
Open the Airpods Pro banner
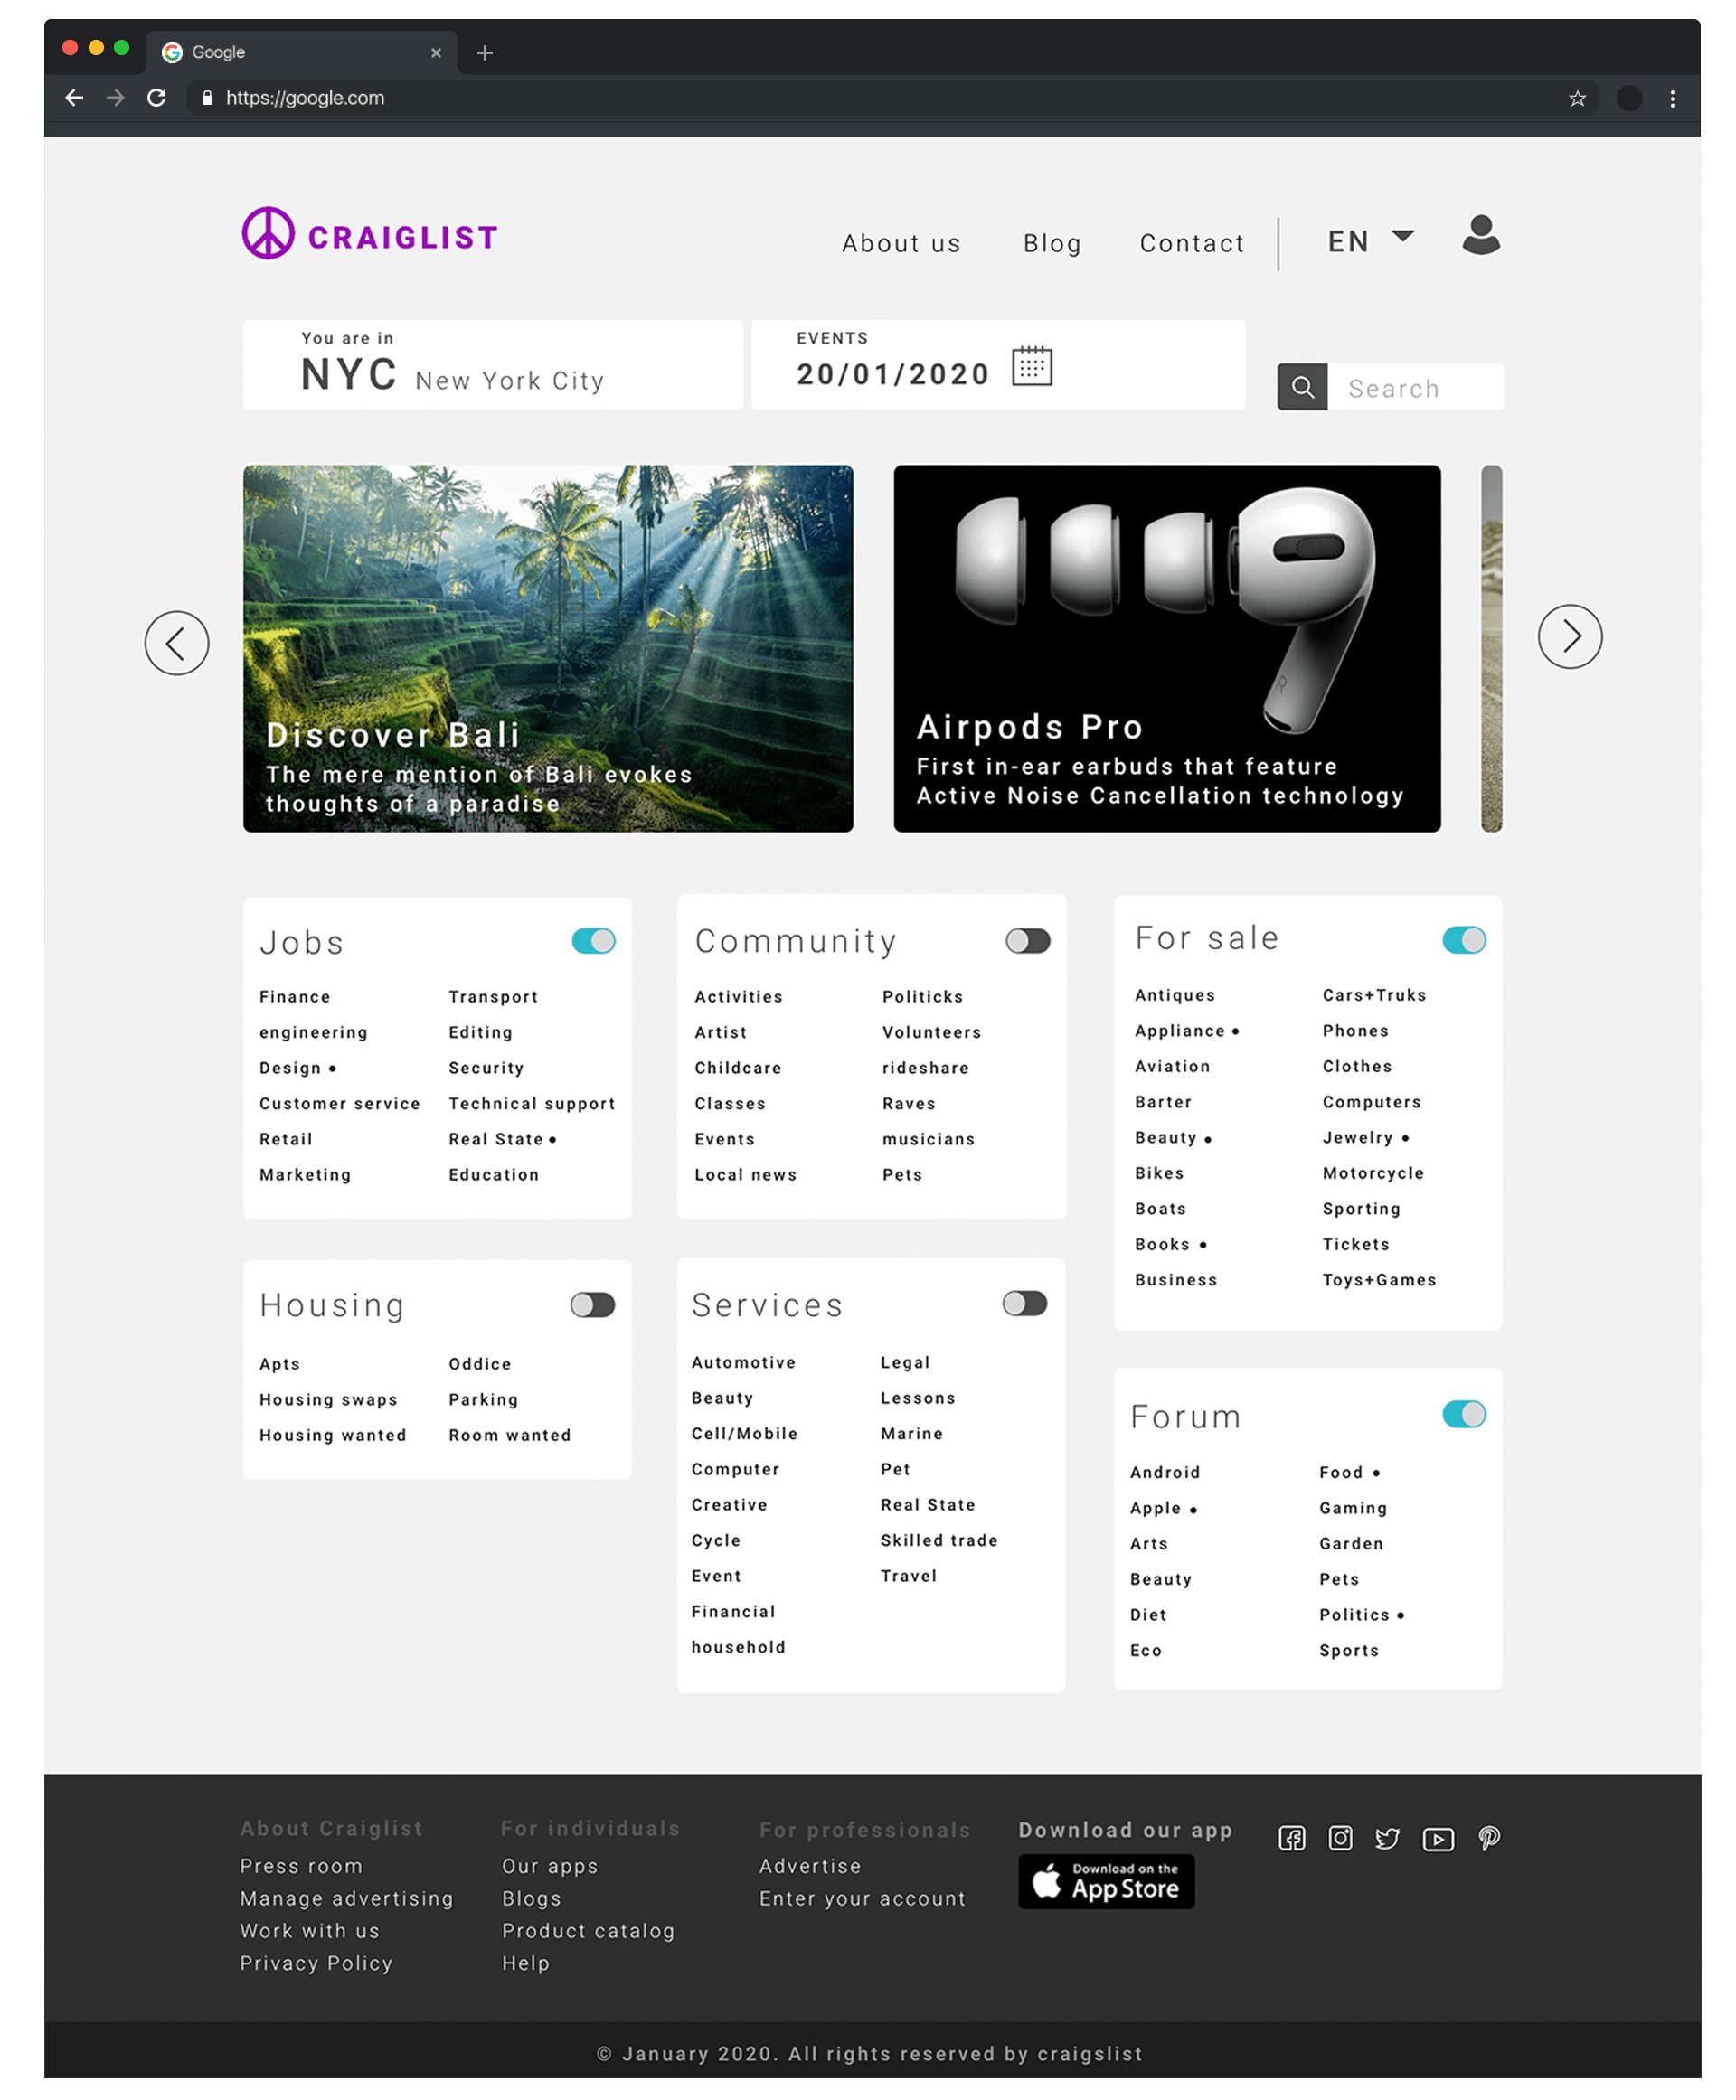coord(1167,648)
